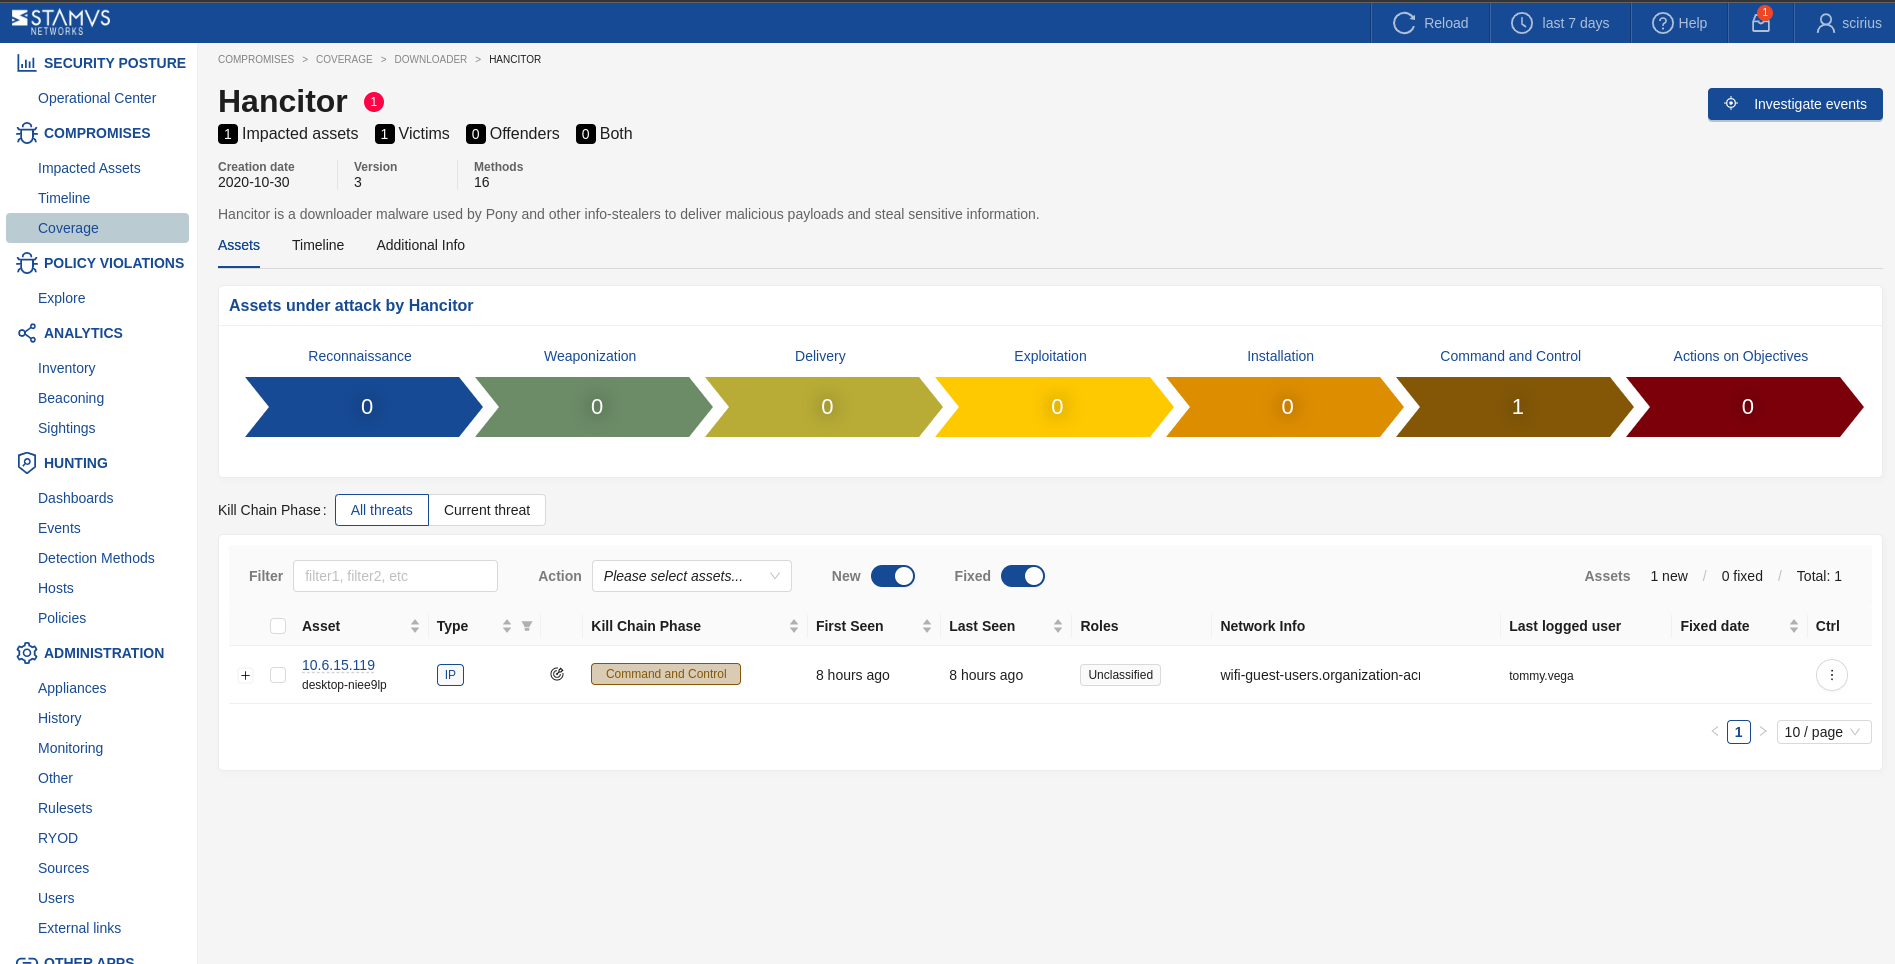Open the 10.6.15.119 asset link
Viewport: 1895px width, 964px height.
[x=338, y=665]
